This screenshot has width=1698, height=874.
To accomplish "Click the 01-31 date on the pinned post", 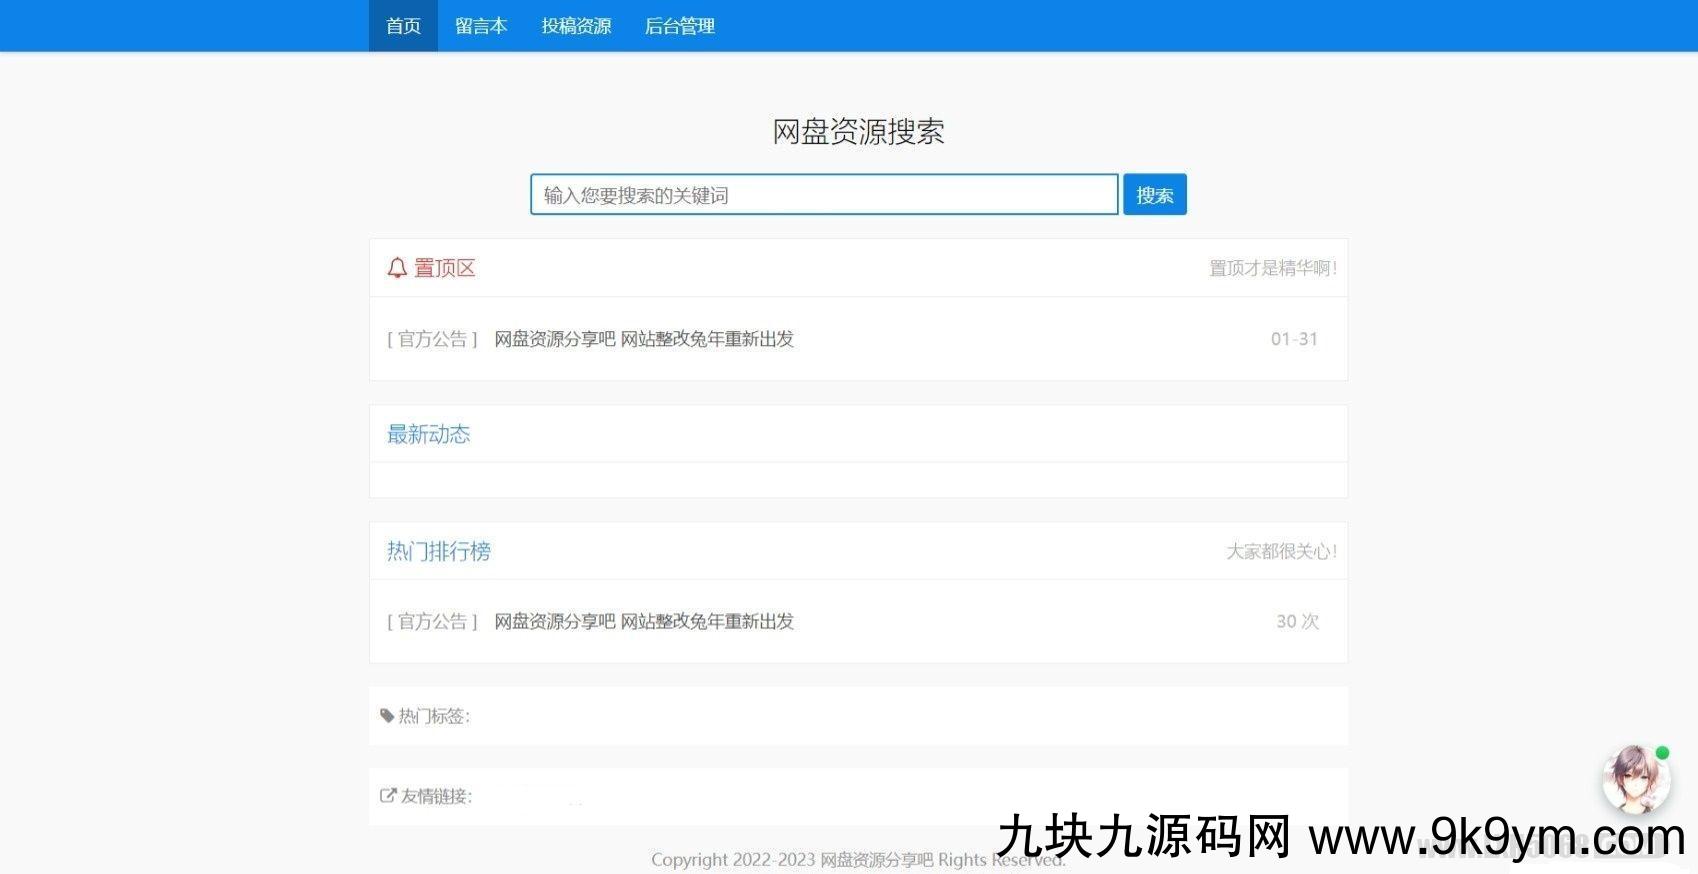I will click(1294, 339).
